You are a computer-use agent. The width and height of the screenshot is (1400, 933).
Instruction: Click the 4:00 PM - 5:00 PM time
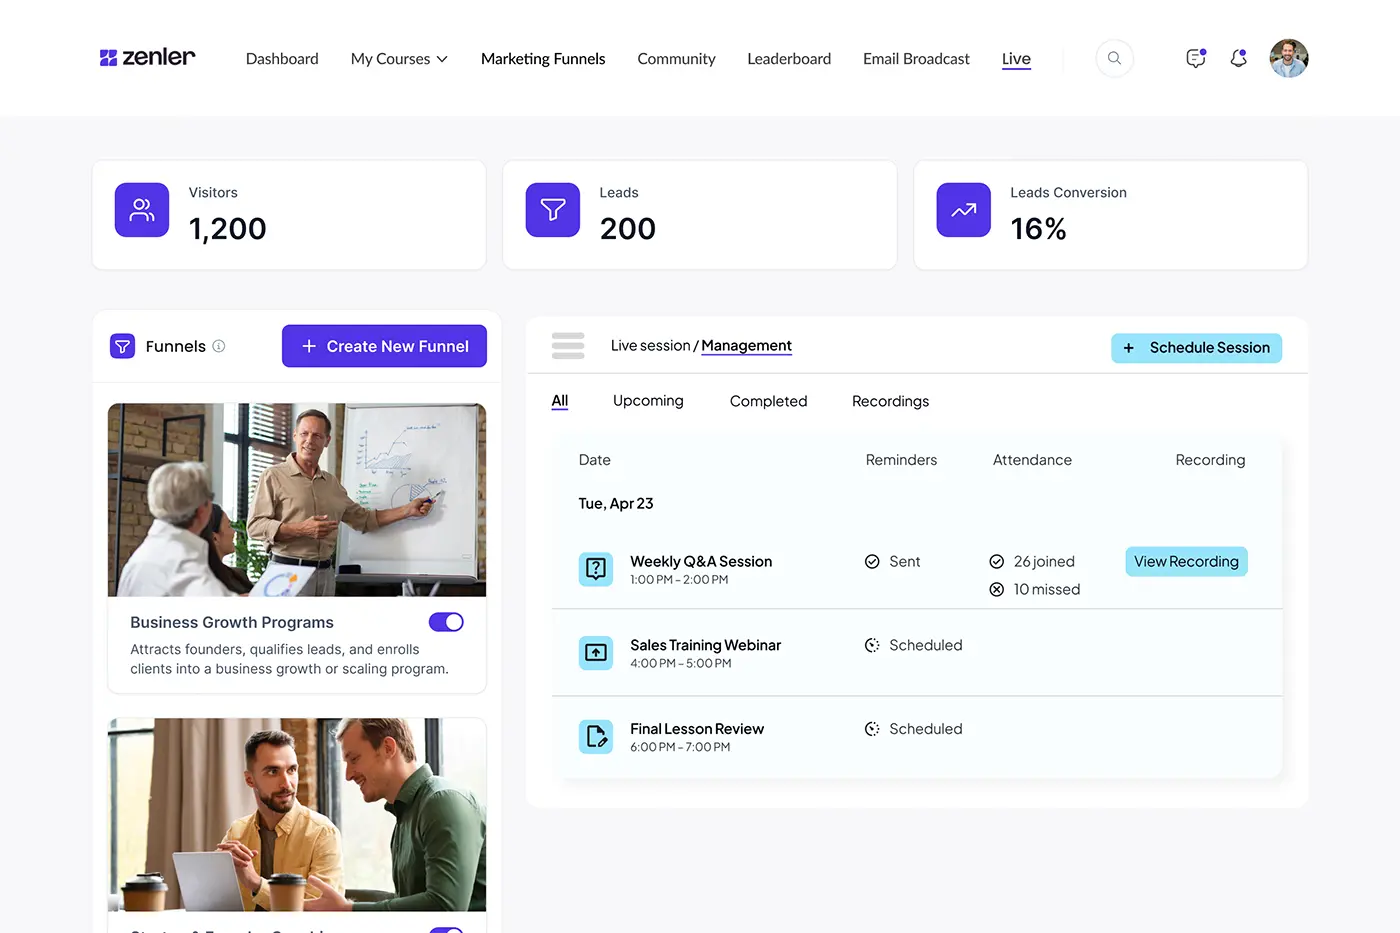tap(681, 664)
